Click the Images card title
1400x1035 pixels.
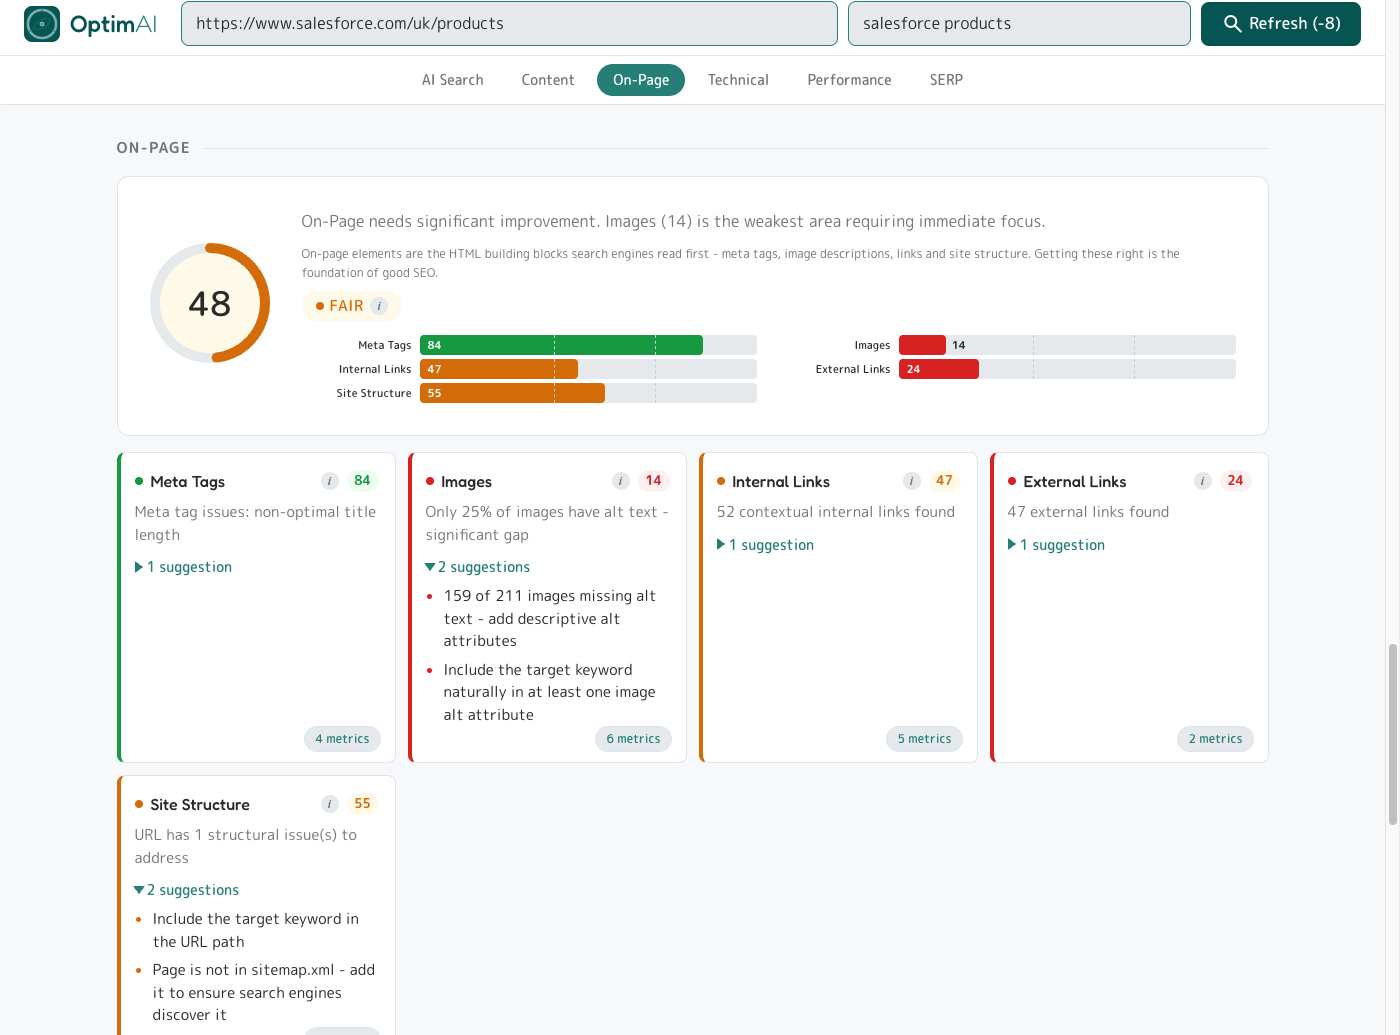point(466,482)
